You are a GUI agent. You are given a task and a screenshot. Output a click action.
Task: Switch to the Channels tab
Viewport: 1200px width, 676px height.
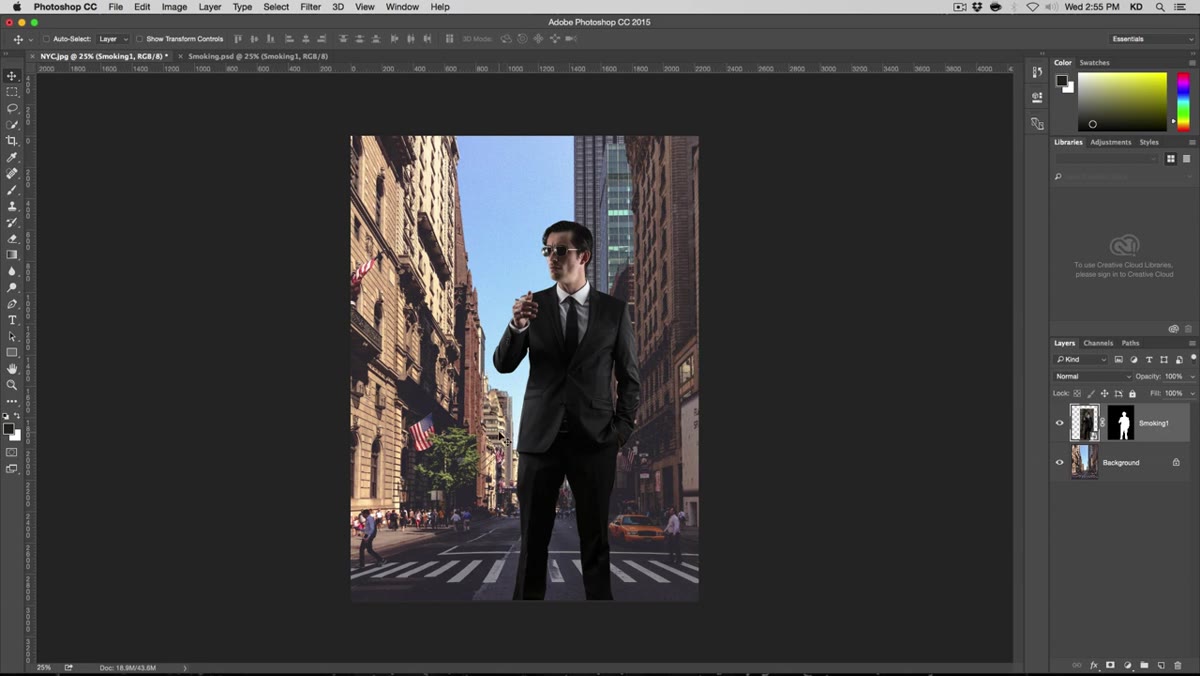(1098, 343)
